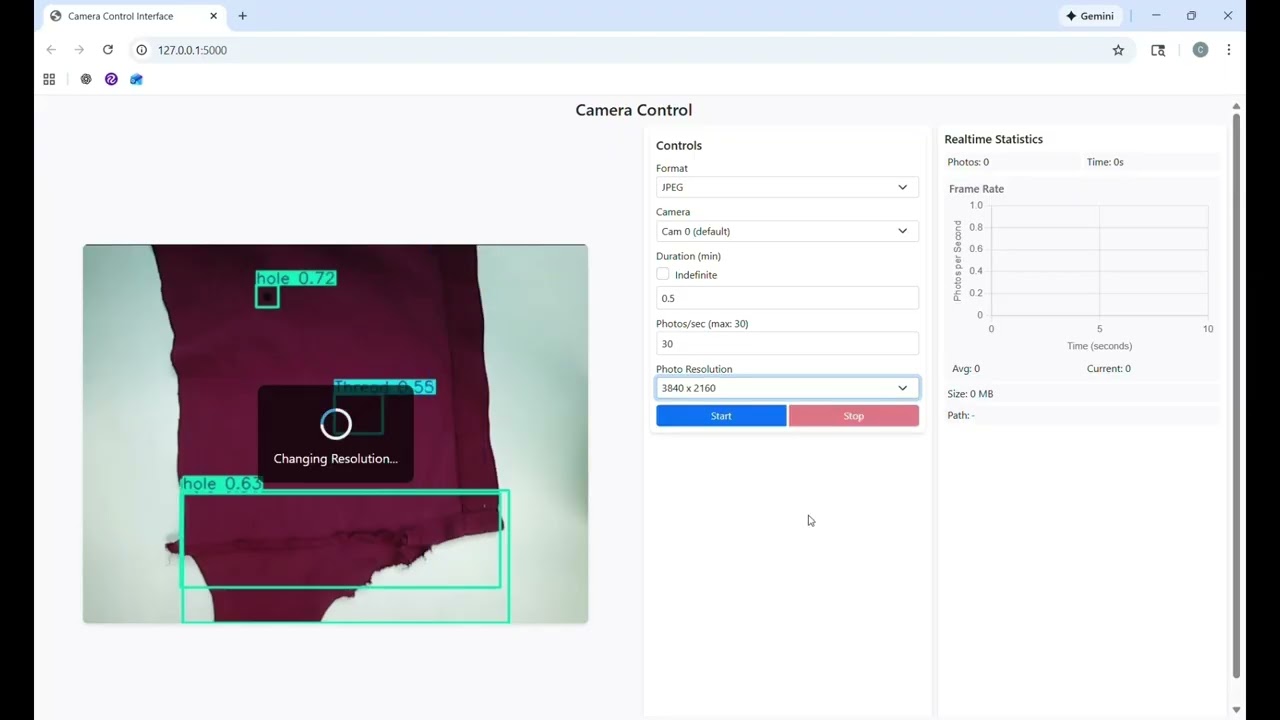Click the 'Path: -' text
The image size is (1280, 720).
[x=961, y=415]
